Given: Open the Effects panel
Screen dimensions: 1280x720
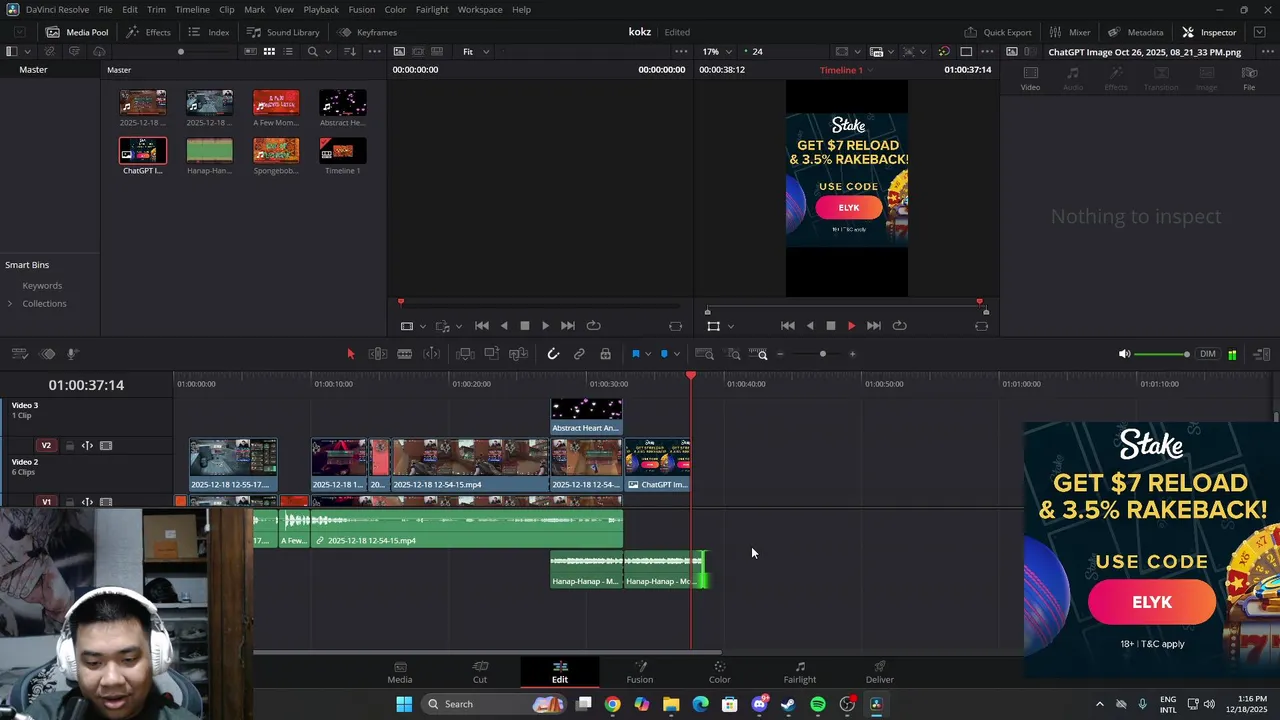Looking at the screenshot, I should coord(148,32).
